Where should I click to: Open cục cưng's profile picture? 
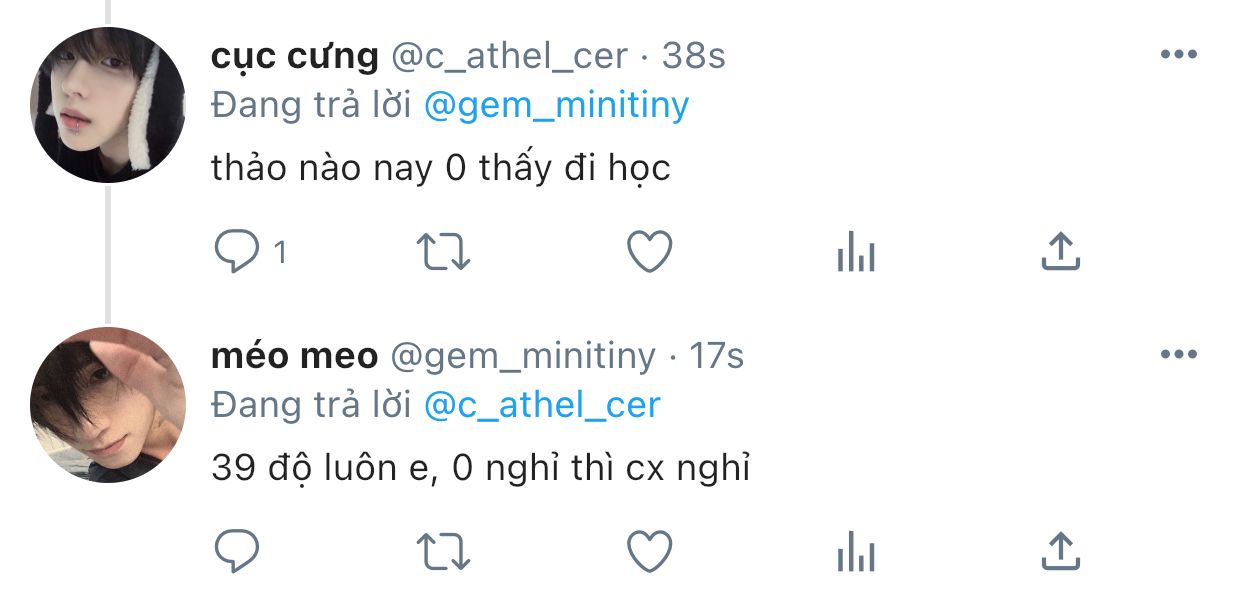[108, 105]
